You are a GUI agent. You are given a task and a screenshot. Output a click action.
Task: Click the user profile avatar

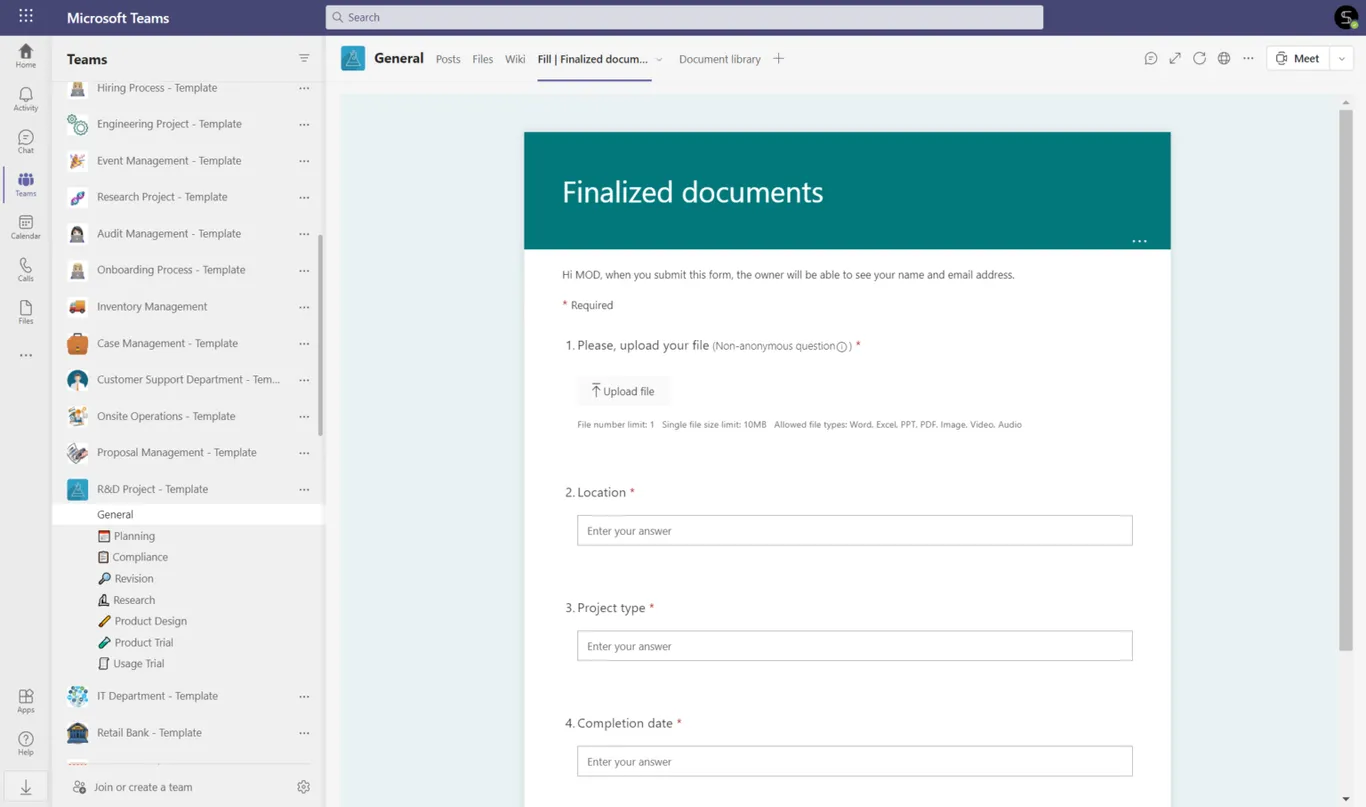(x=1346, y=17)
